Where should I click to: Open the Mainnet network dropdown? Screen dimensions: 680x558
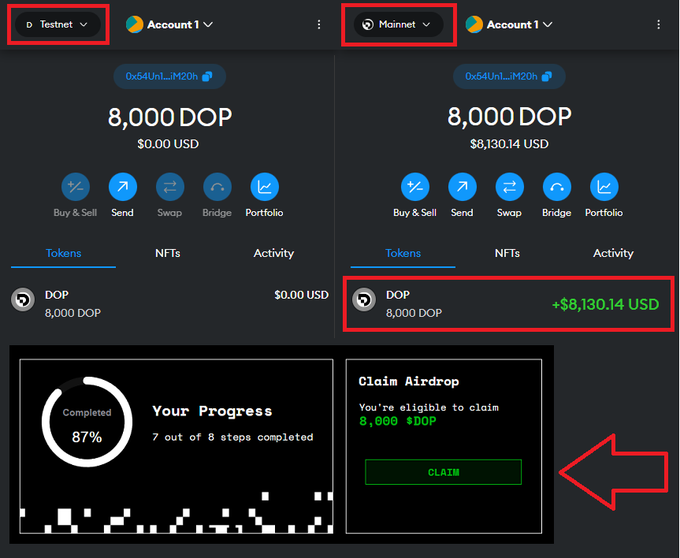399,25
